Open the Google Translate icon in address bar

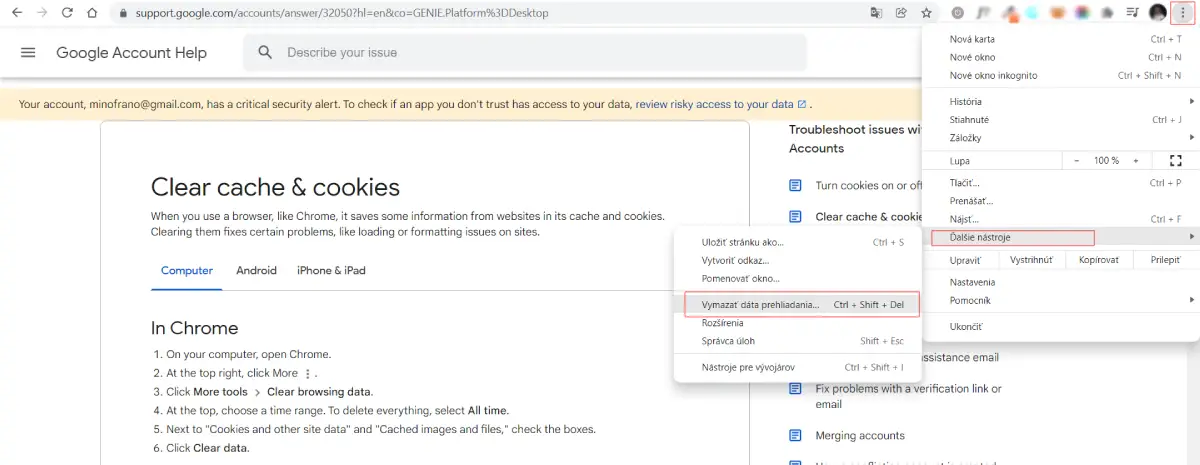876,13
